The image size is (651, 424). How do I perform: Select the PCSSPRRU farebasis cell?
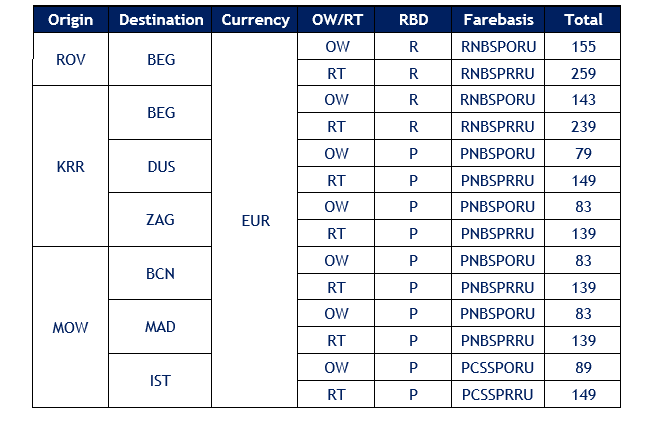(498, 394)
